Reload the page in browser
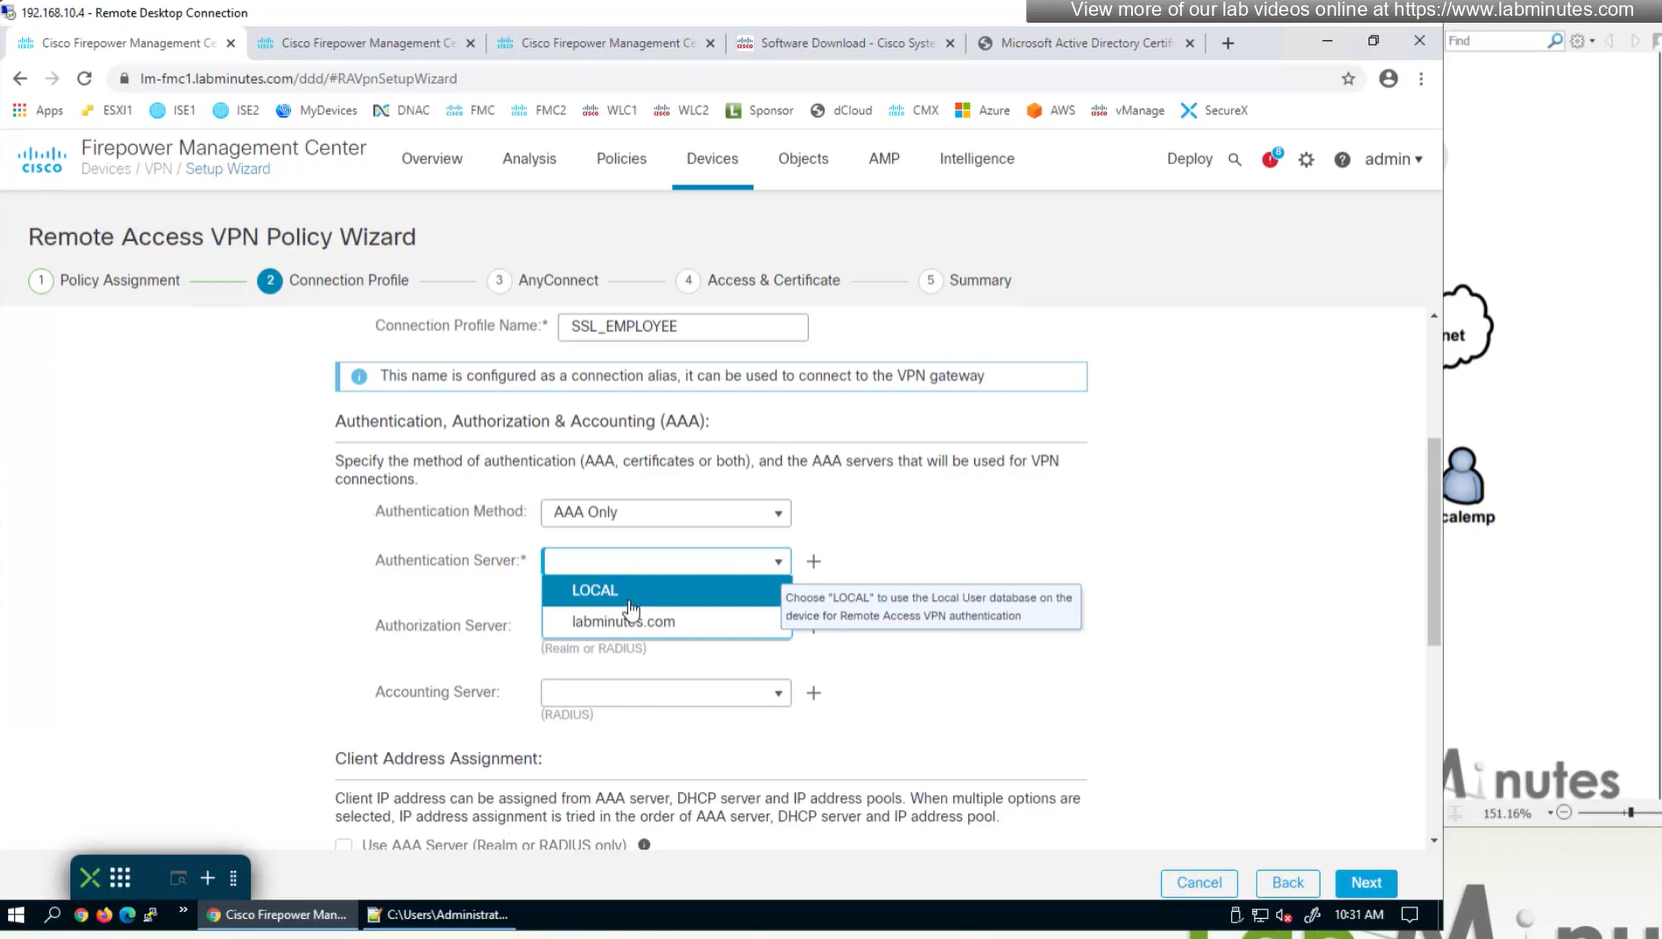This screenshot has height=939, width=1662. [84, 79]
